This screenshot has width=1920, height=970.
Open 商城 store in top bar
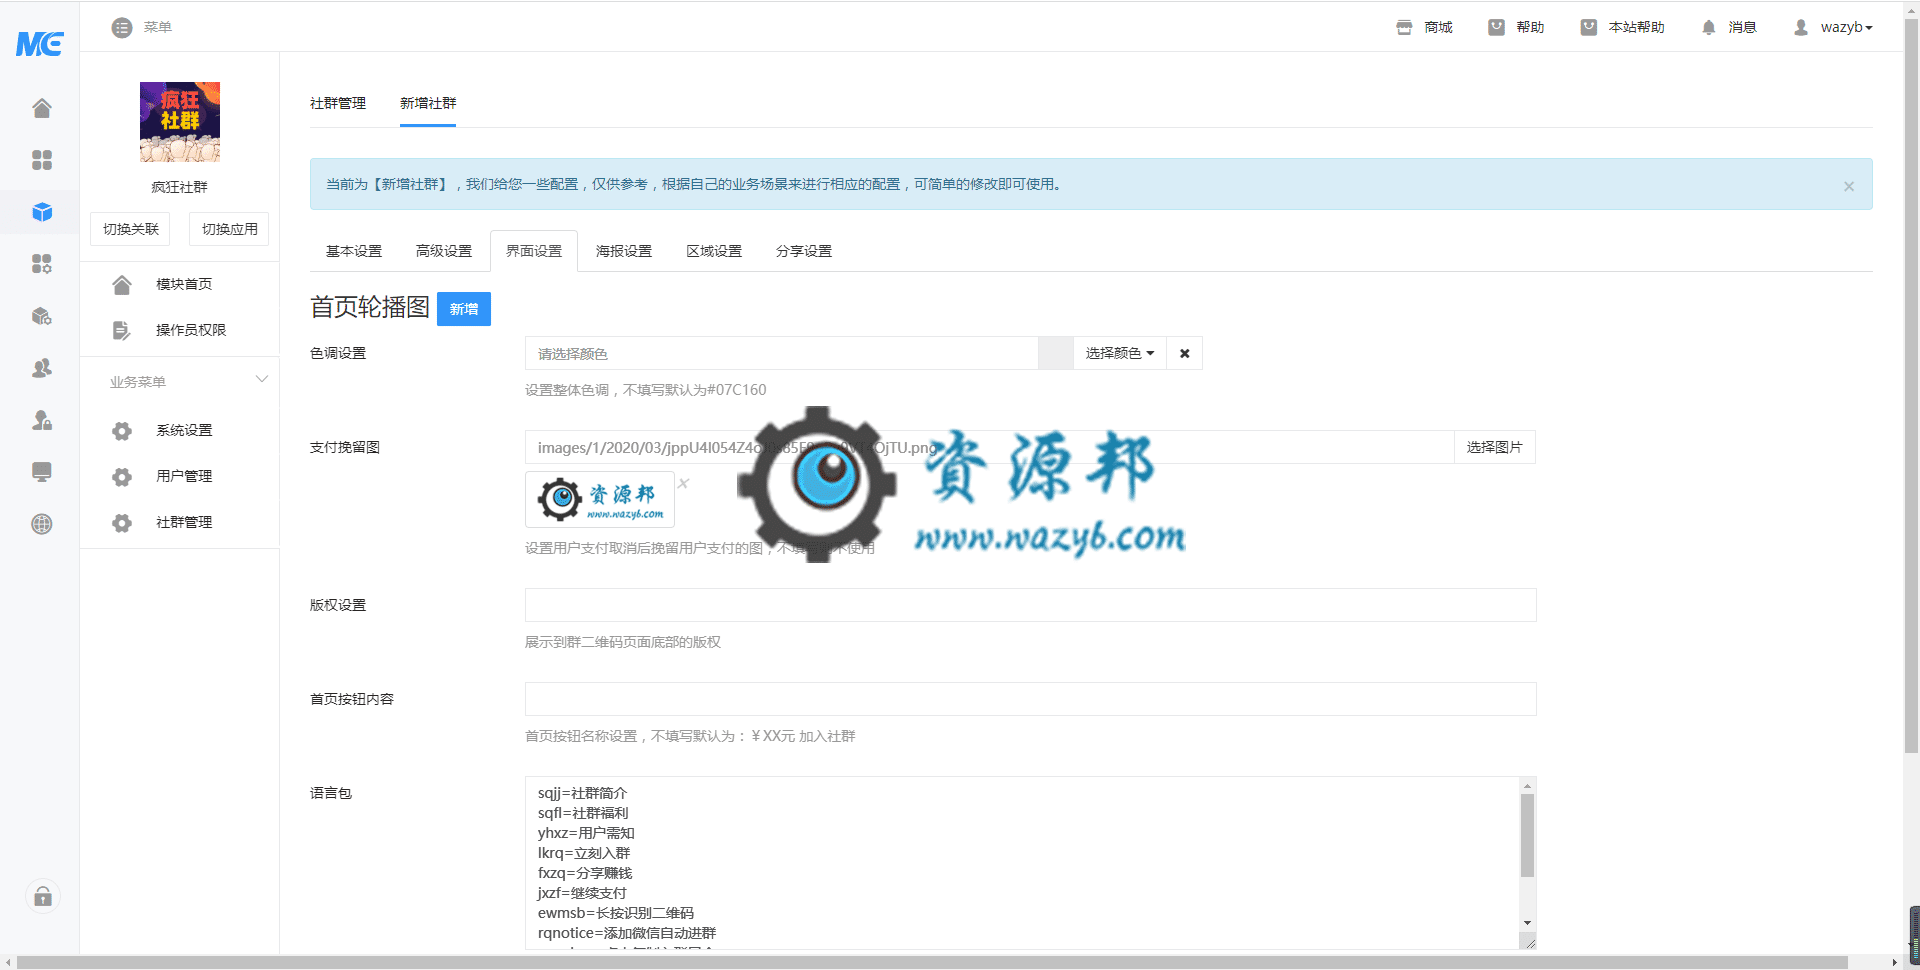[1424, 27]
